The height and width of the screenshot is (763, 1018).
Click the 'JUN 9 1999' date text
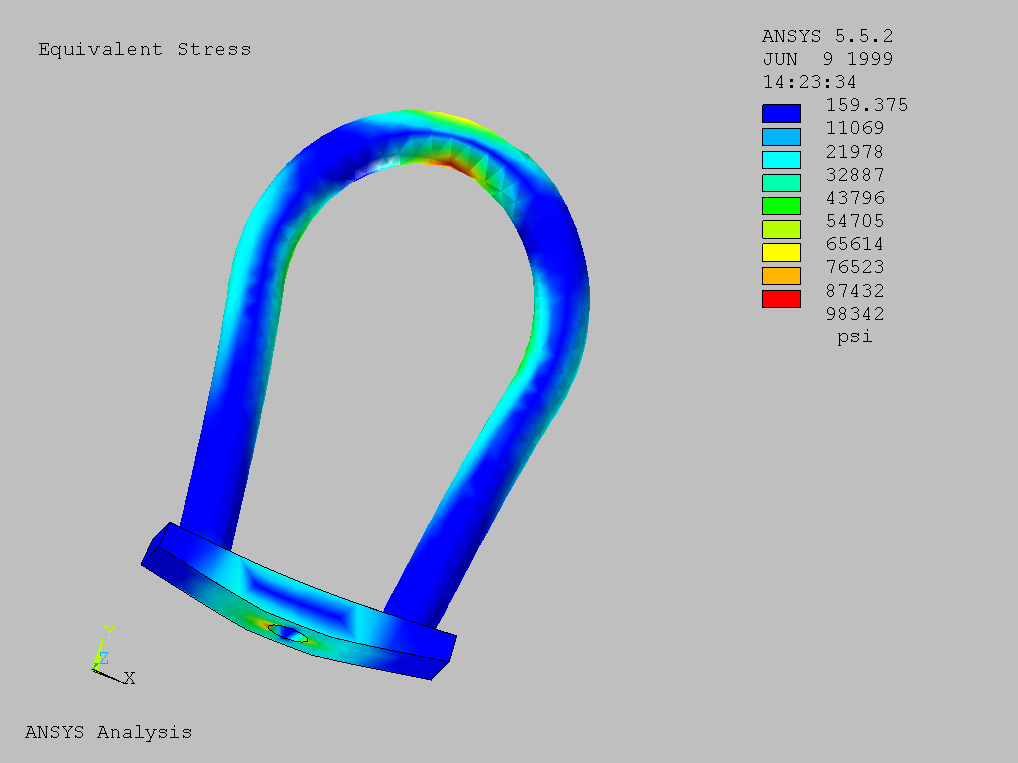click(x=828, y=59)
